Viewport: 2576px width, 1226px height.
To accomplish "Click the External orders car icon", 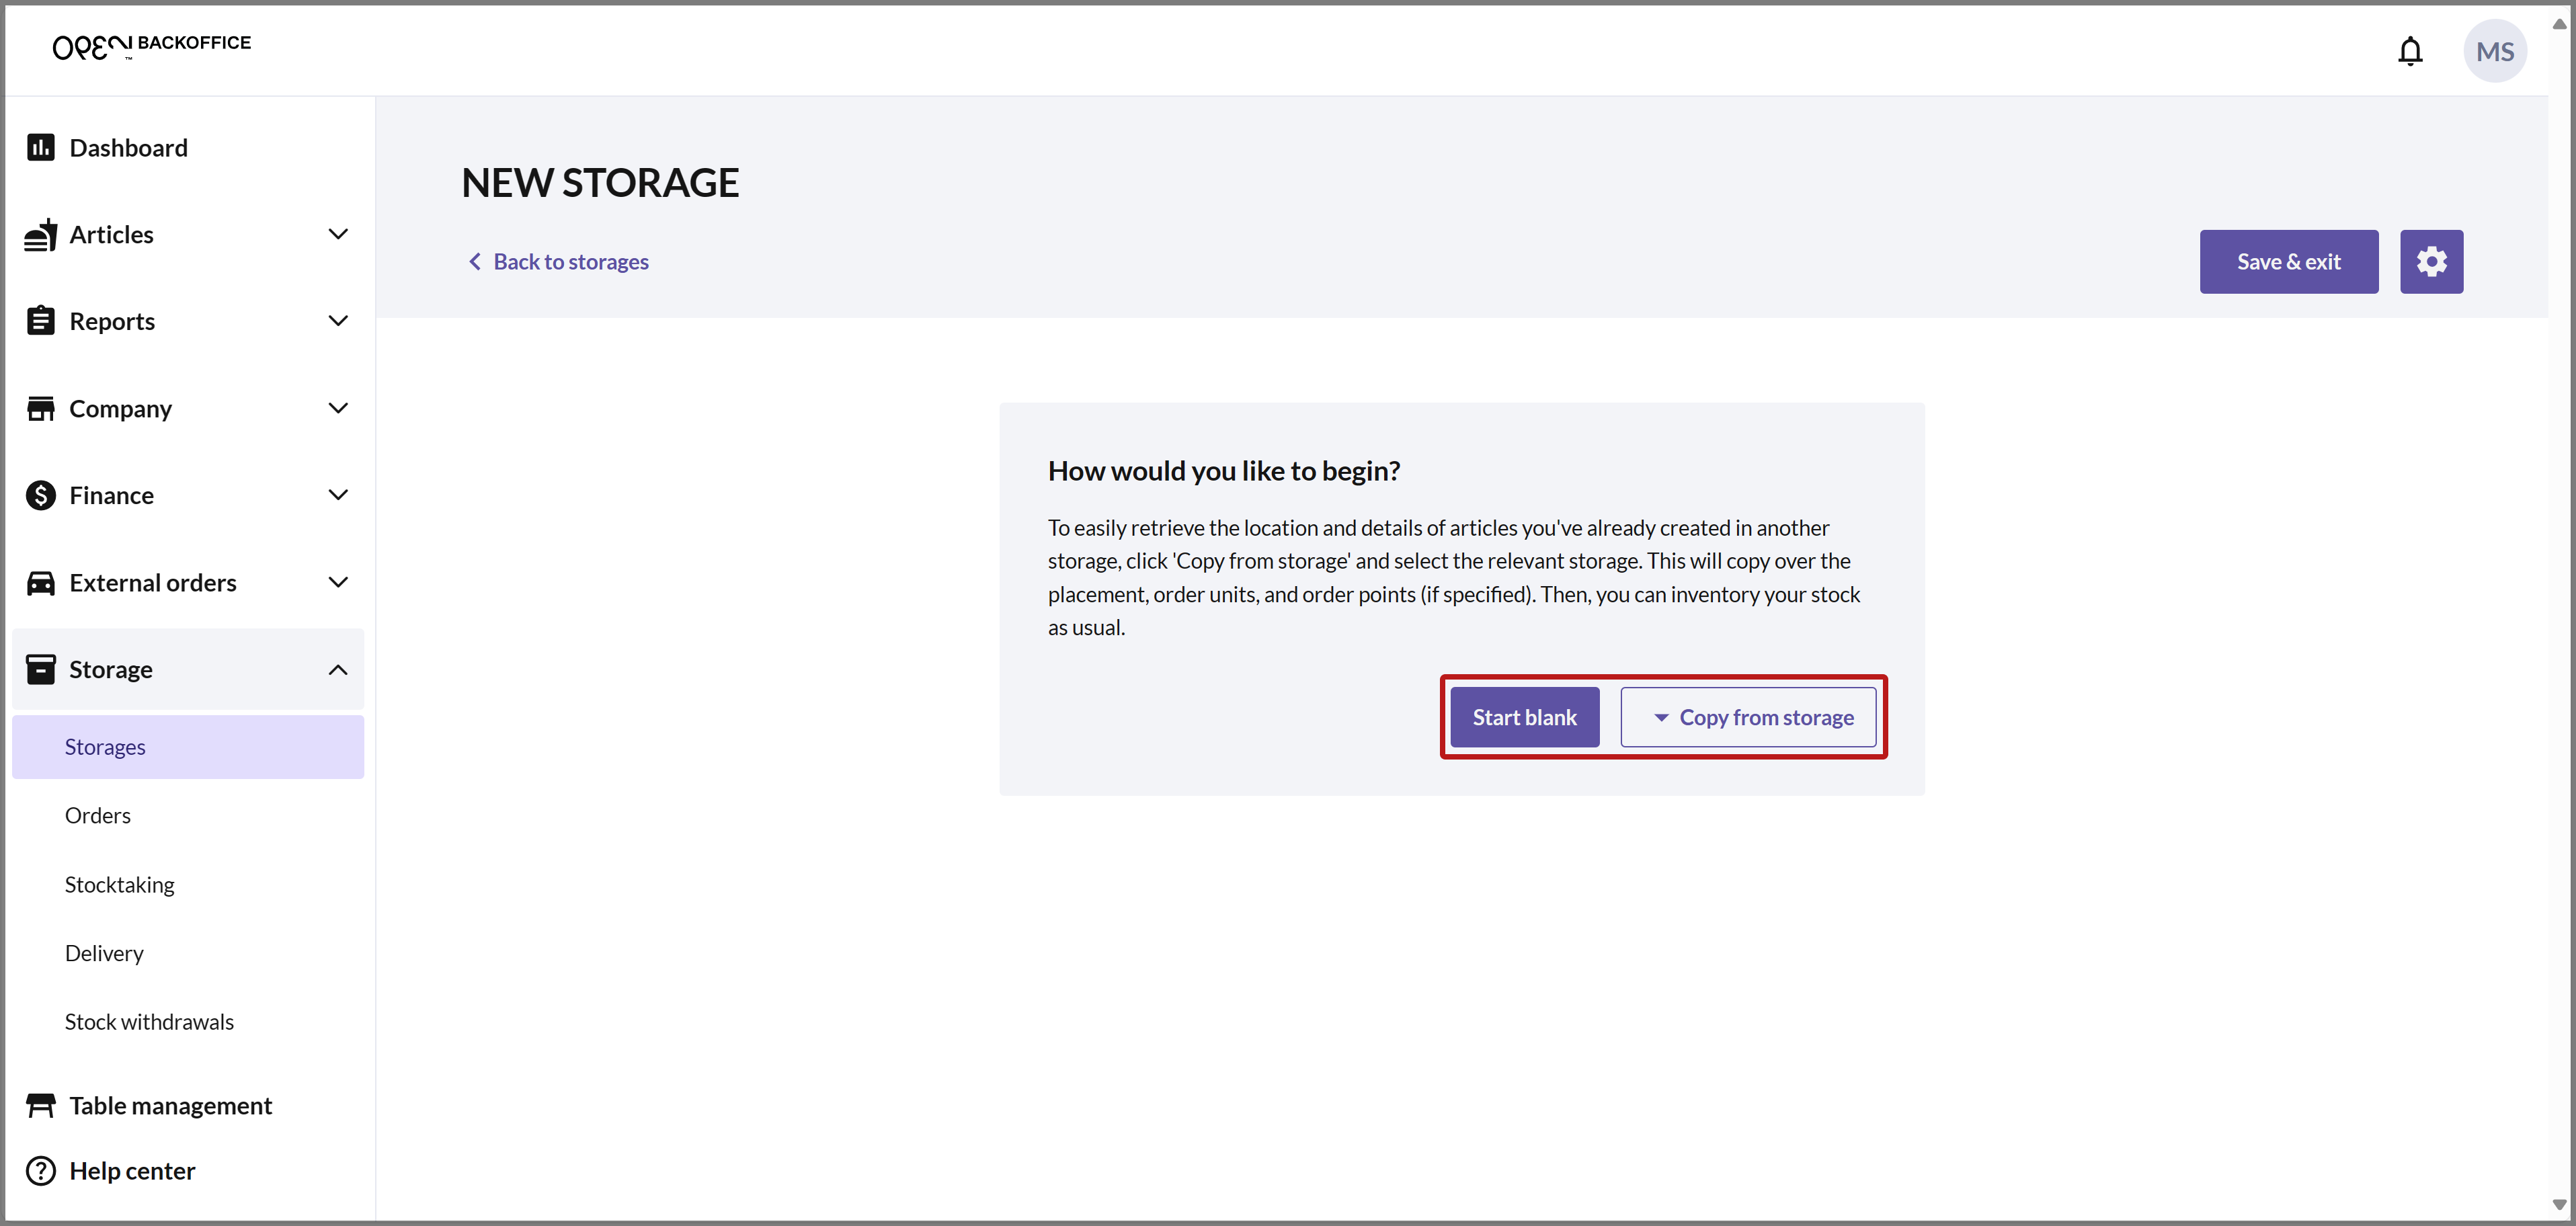I will click(40, 582).
